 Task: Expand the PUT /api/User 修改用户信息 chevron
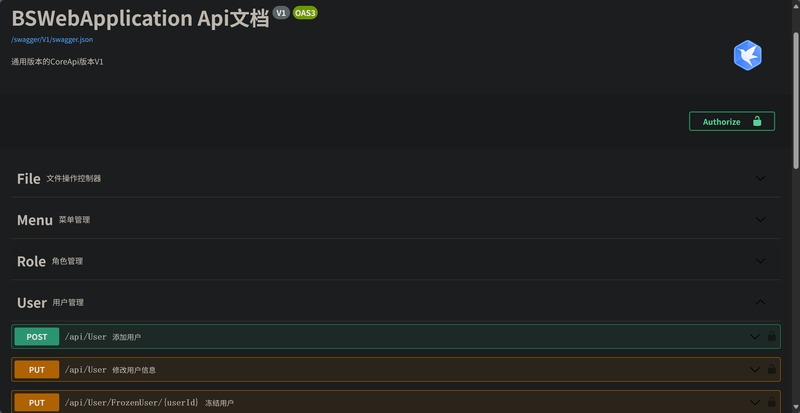click(x=755, y=370)
